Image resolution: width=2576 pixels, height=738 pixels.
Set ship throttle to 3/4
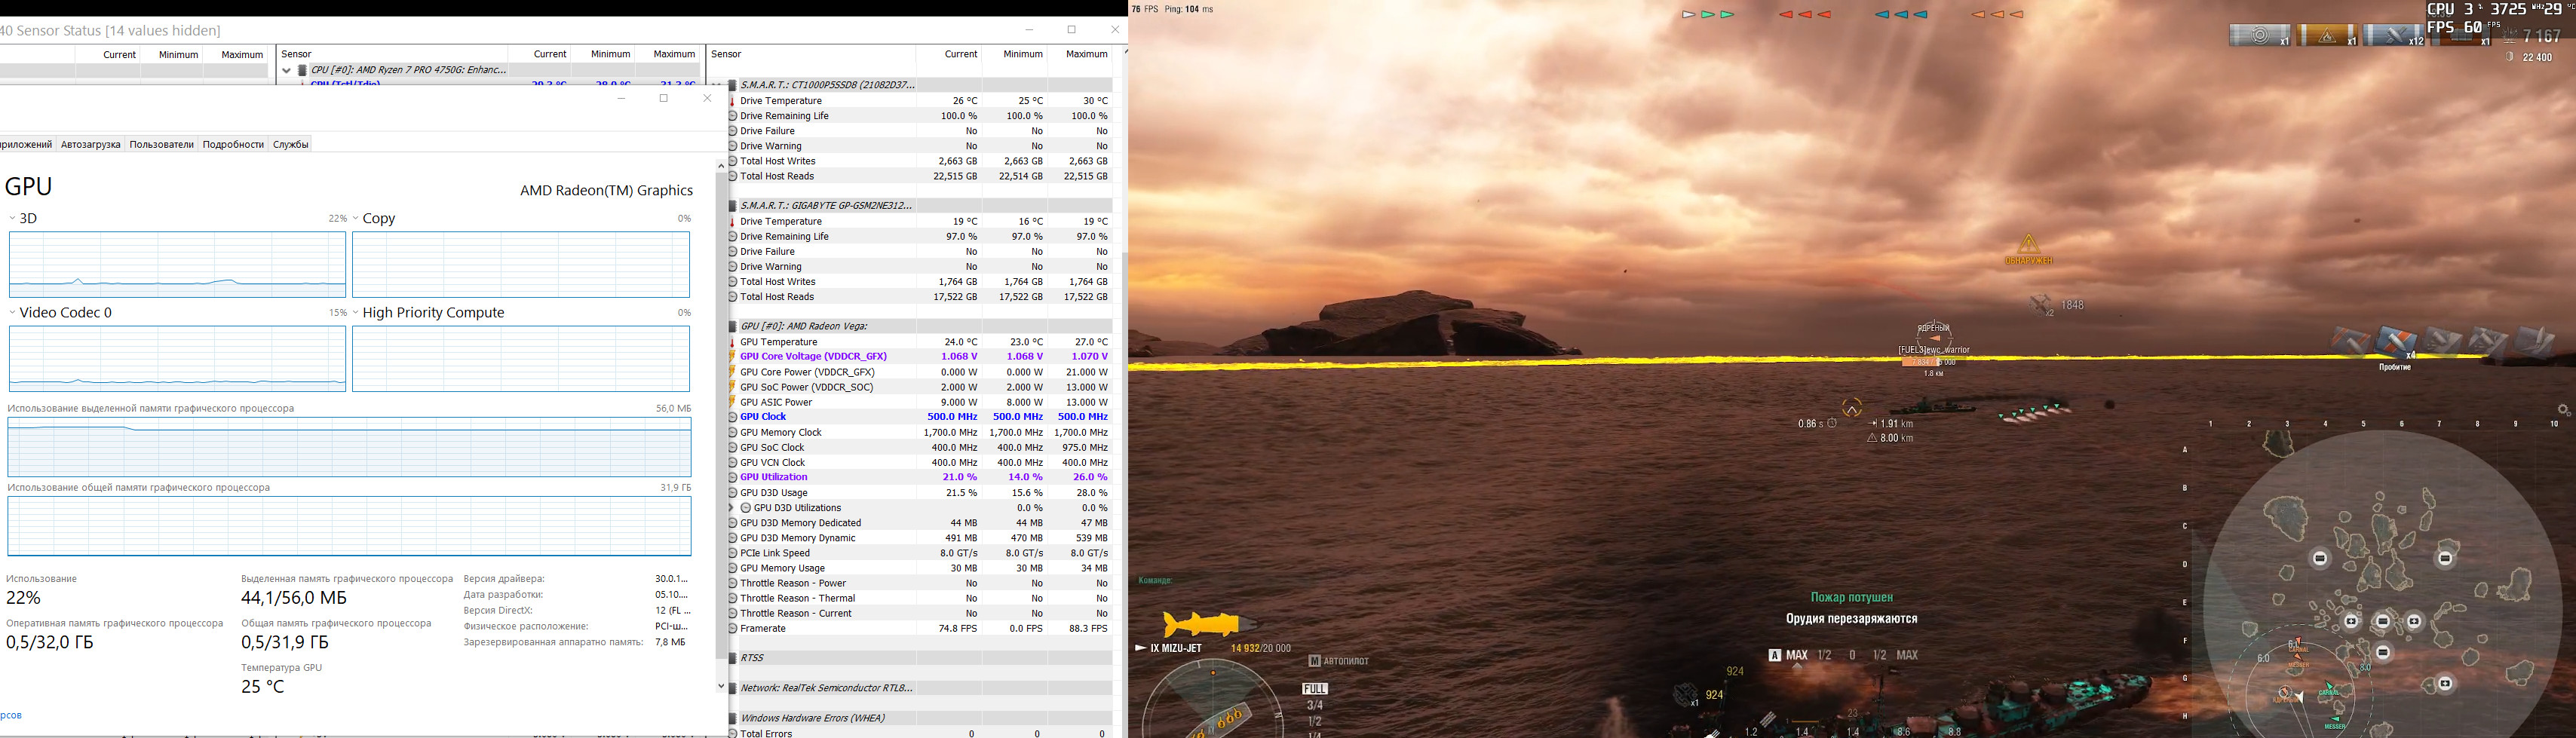[x=1315, y=705]
